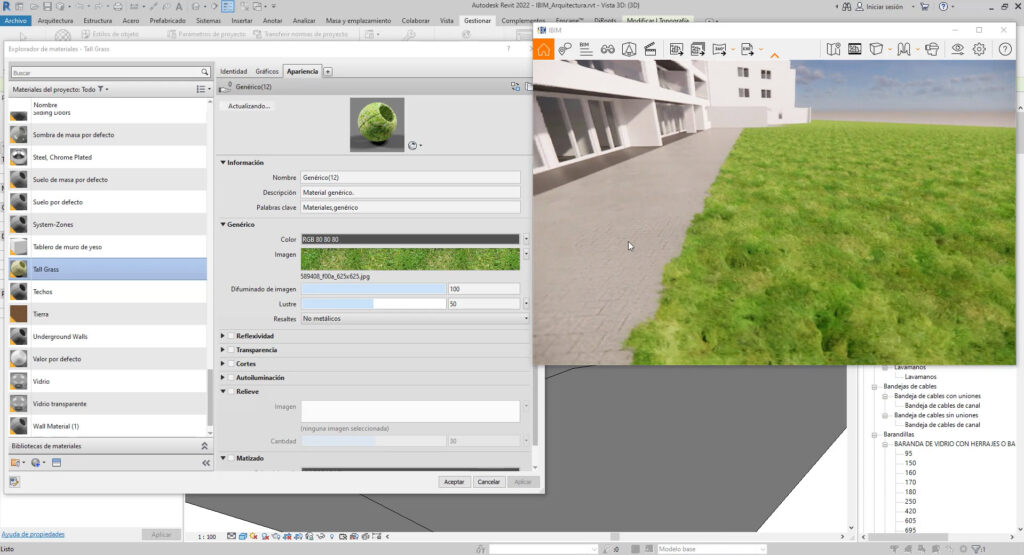Screen dimensions: 1024x555
Task: Toggle the Autoiluminación checkbox
Action: (x=232, y=378)
